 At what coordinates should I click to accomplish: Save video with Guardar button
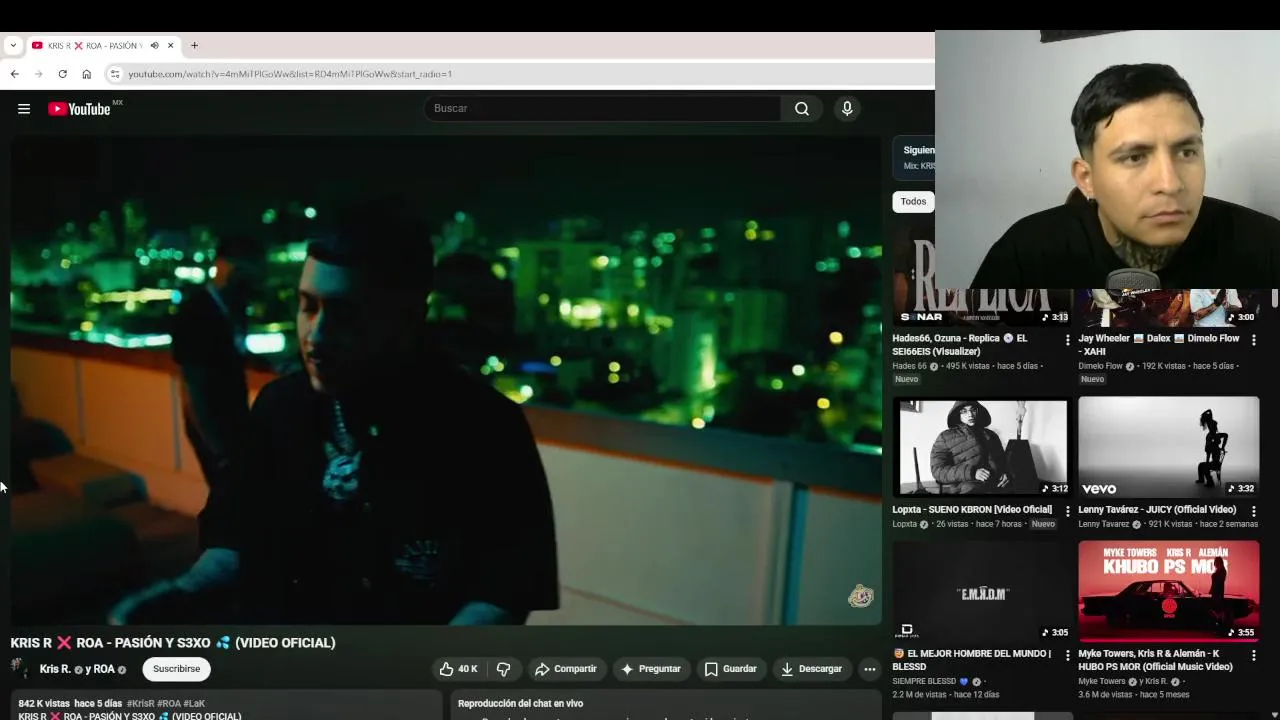tap(730, 669)
